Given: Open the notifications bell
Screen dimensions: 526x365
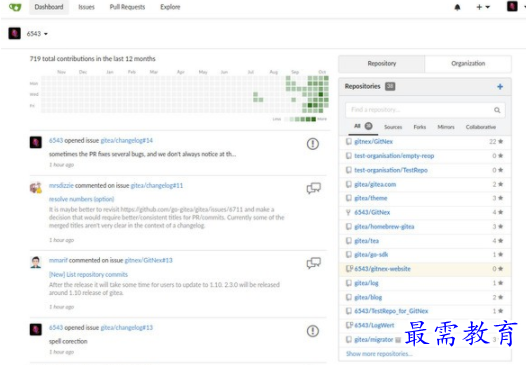Looking at the screenshot, I should tap(457, 7).
